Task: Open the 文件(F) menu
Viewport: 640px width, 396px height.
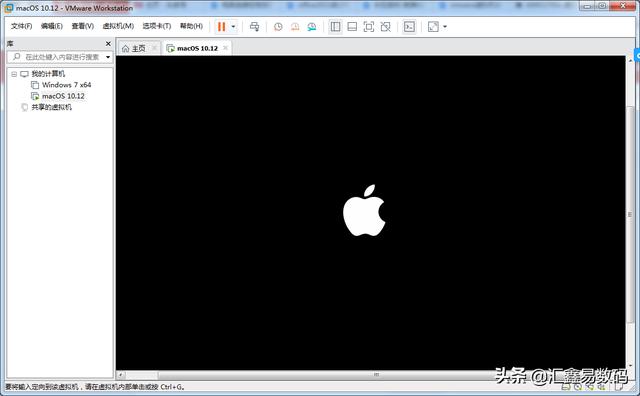Action: tap(21, 26)
